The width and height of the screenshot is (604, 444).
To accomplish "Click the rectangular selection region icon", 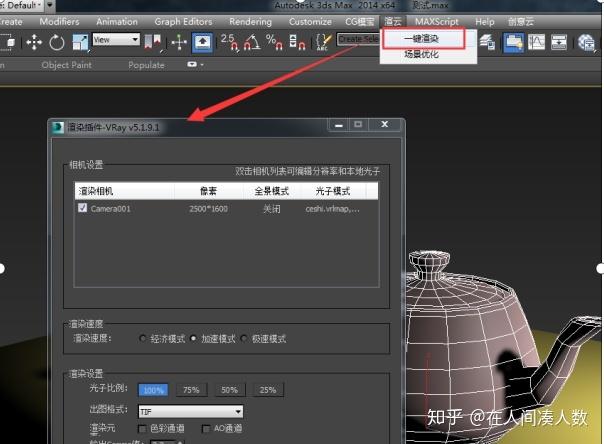I will 8,42.
